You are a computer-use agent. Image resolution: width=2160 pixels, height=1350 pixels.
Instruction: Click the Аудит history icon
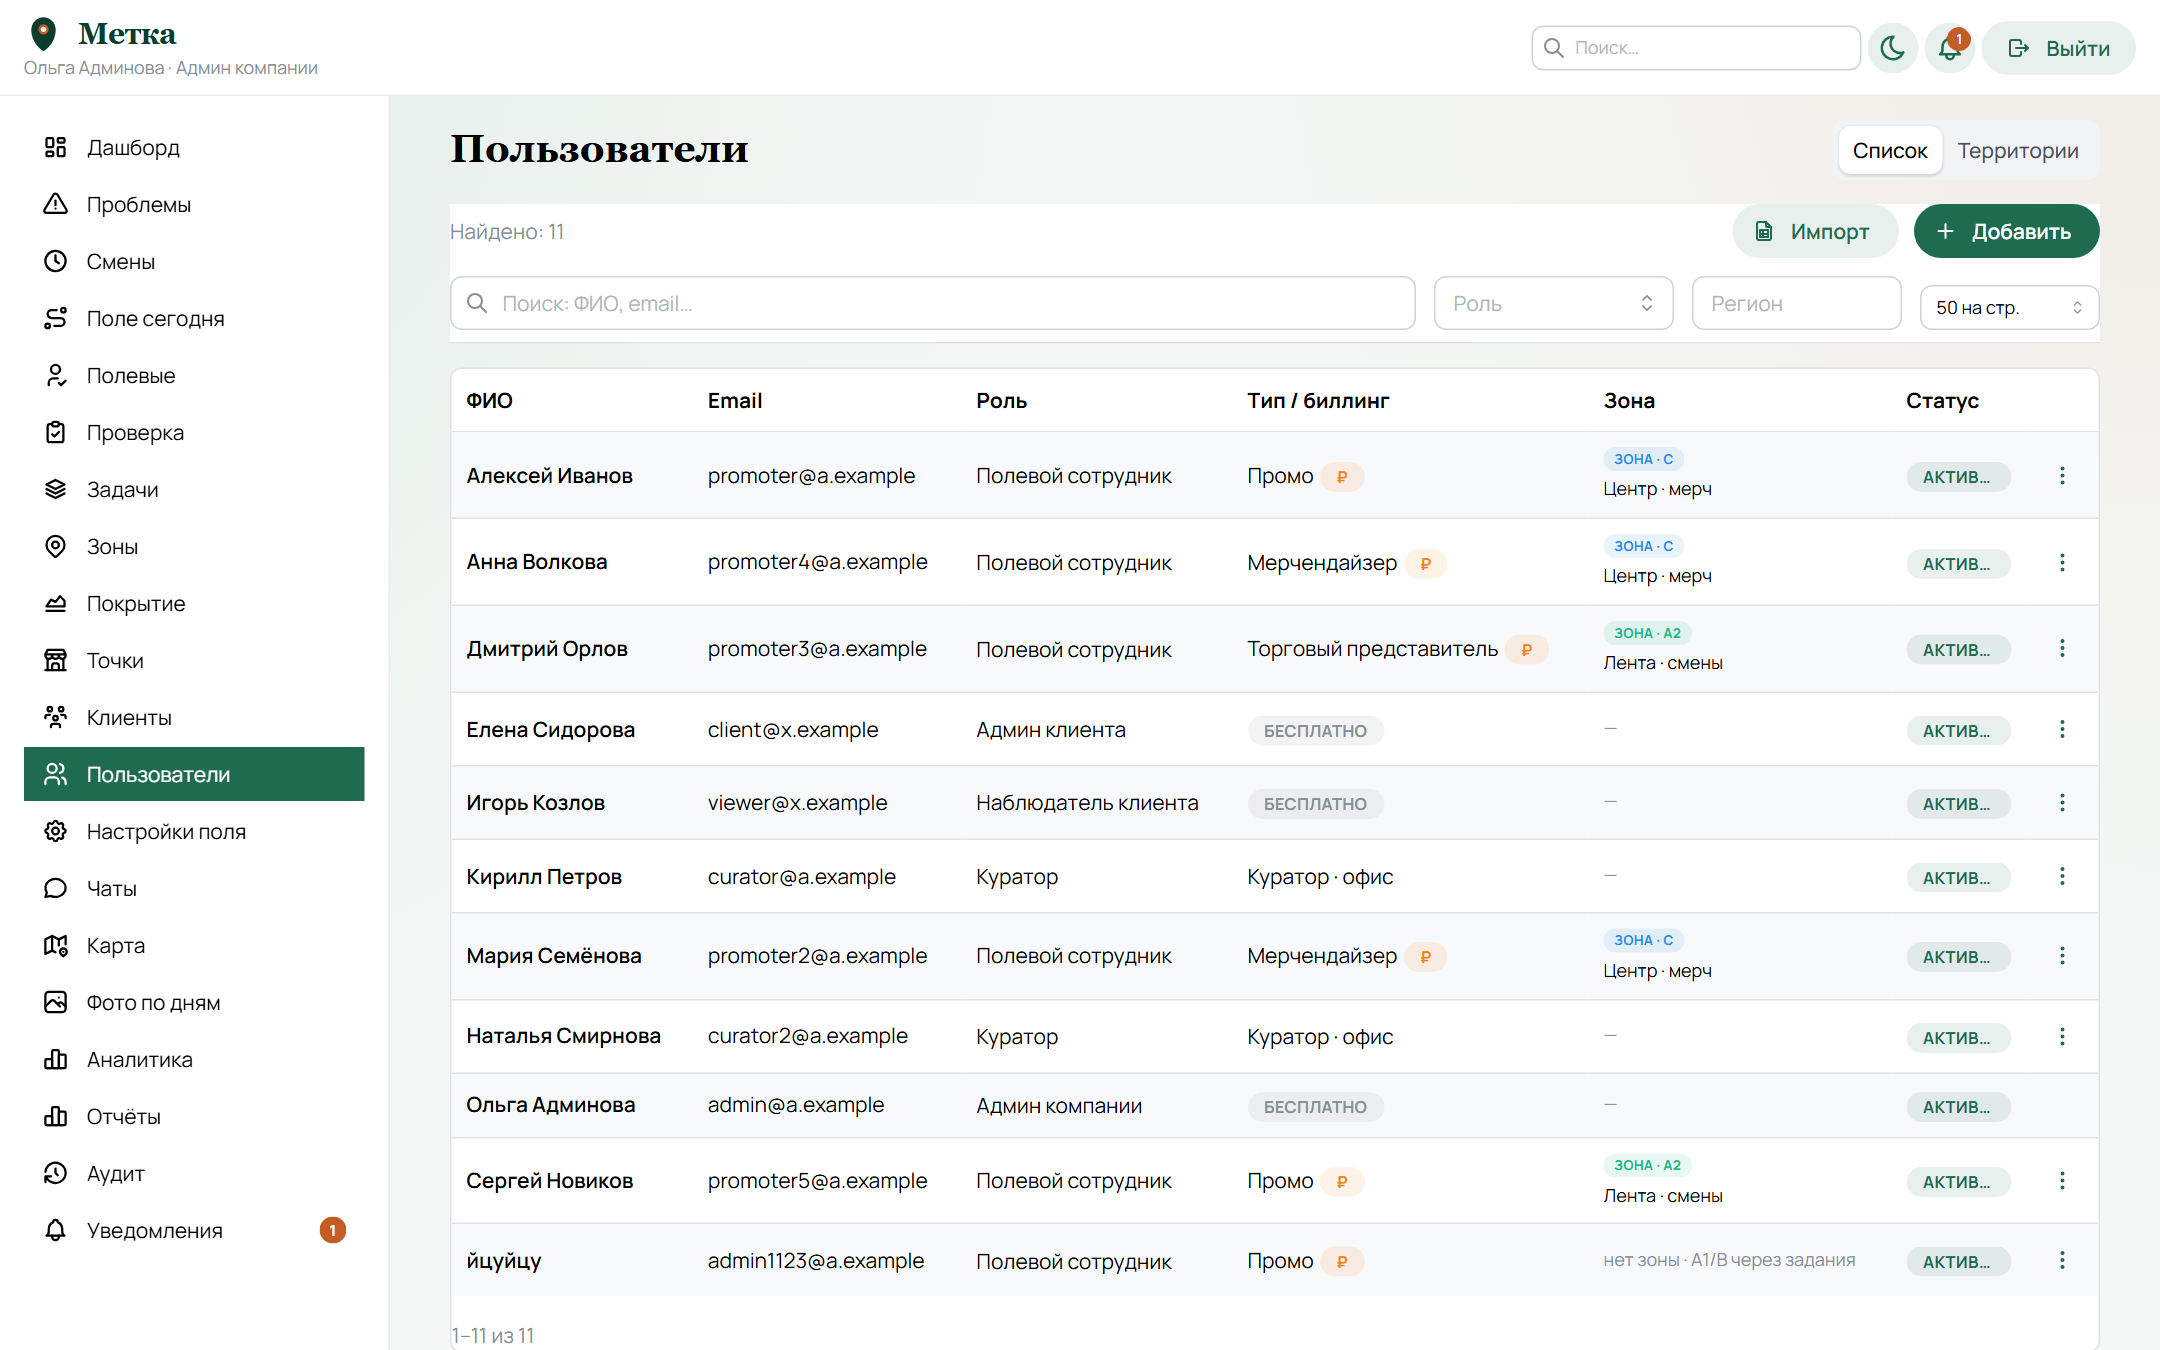56,1173
